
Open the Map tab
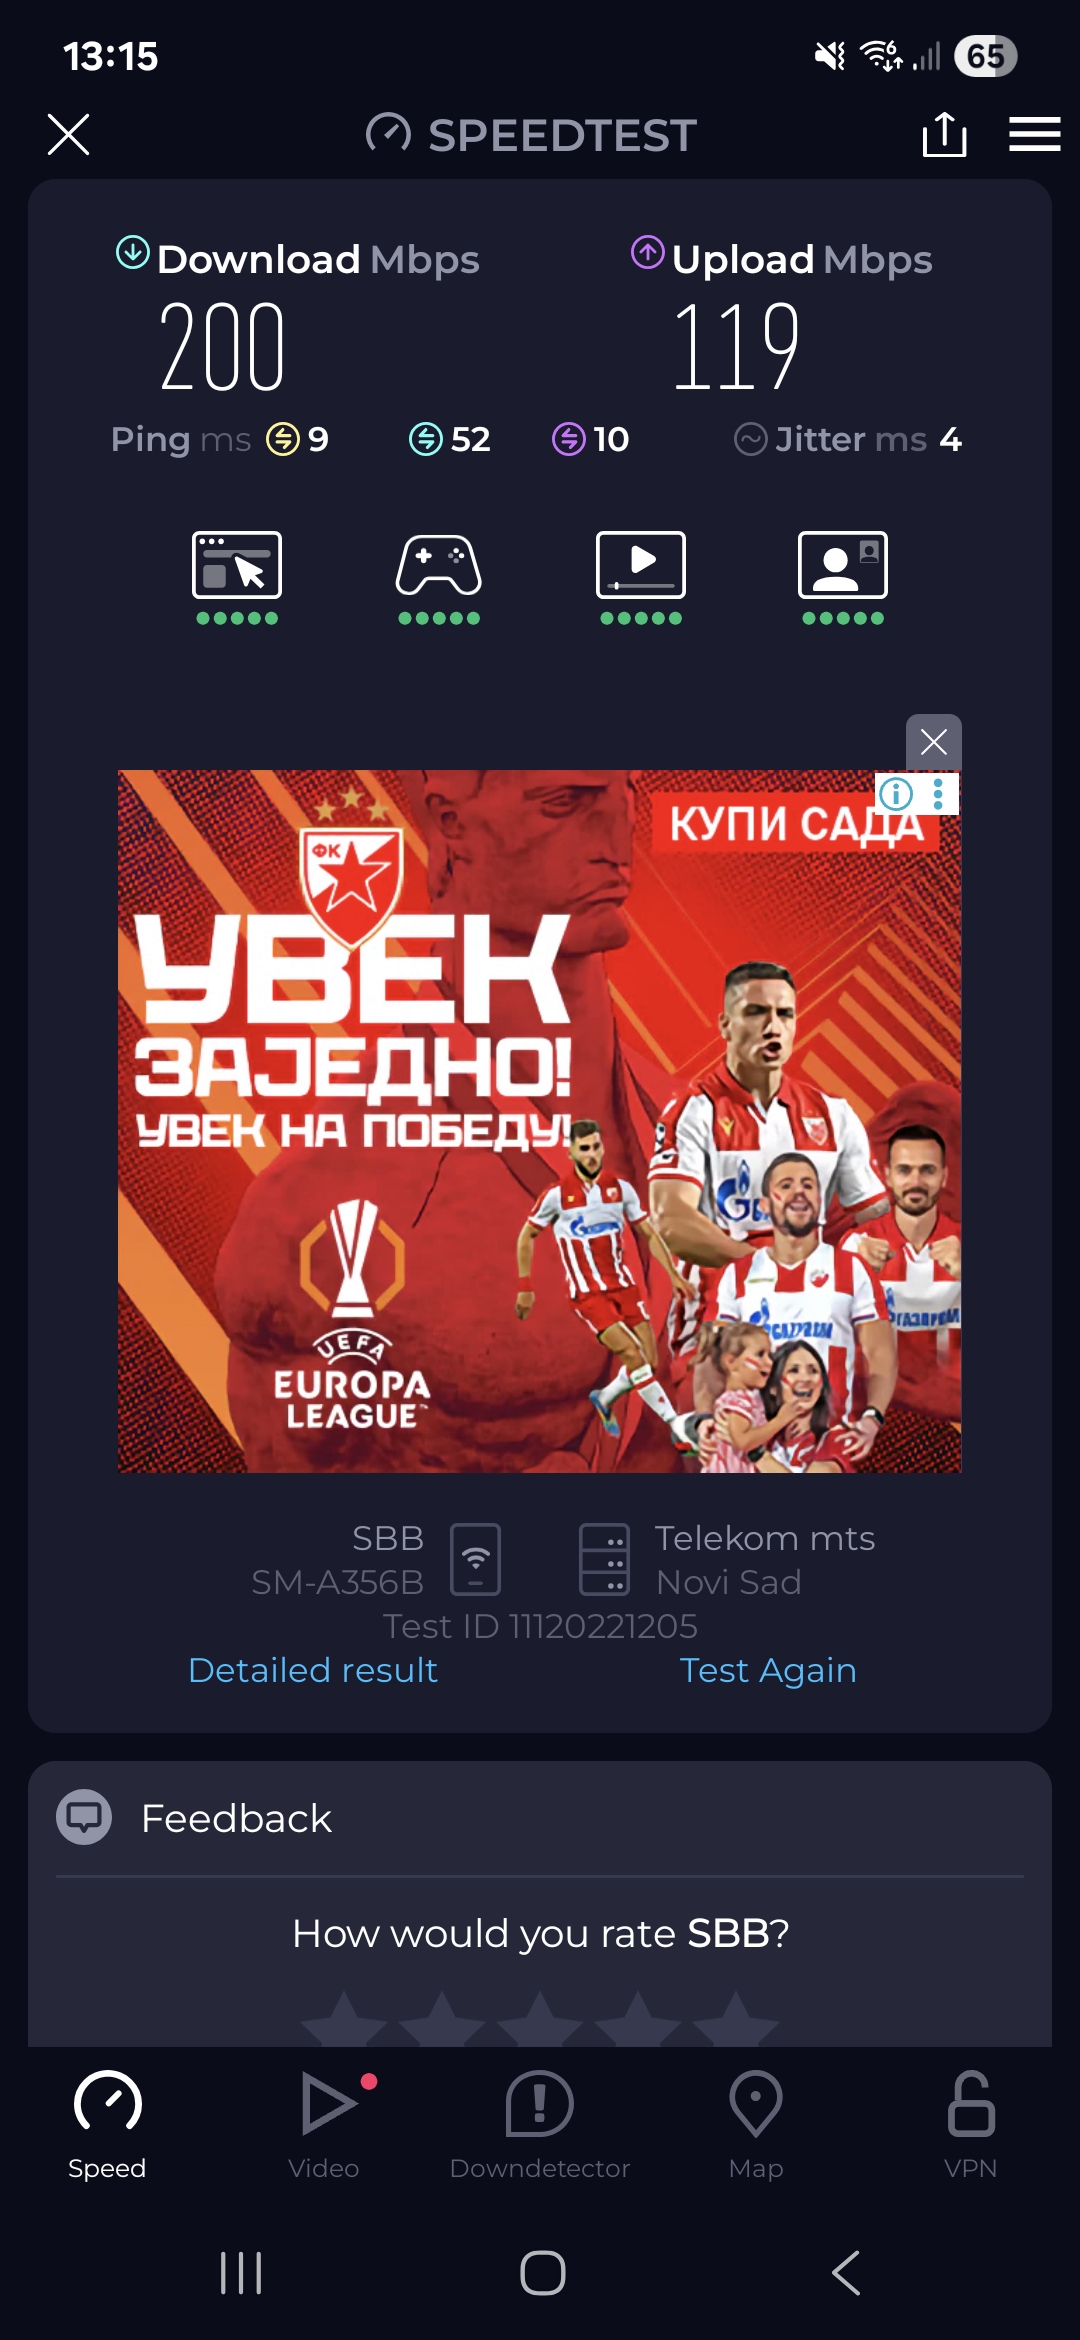[756, 2125]
